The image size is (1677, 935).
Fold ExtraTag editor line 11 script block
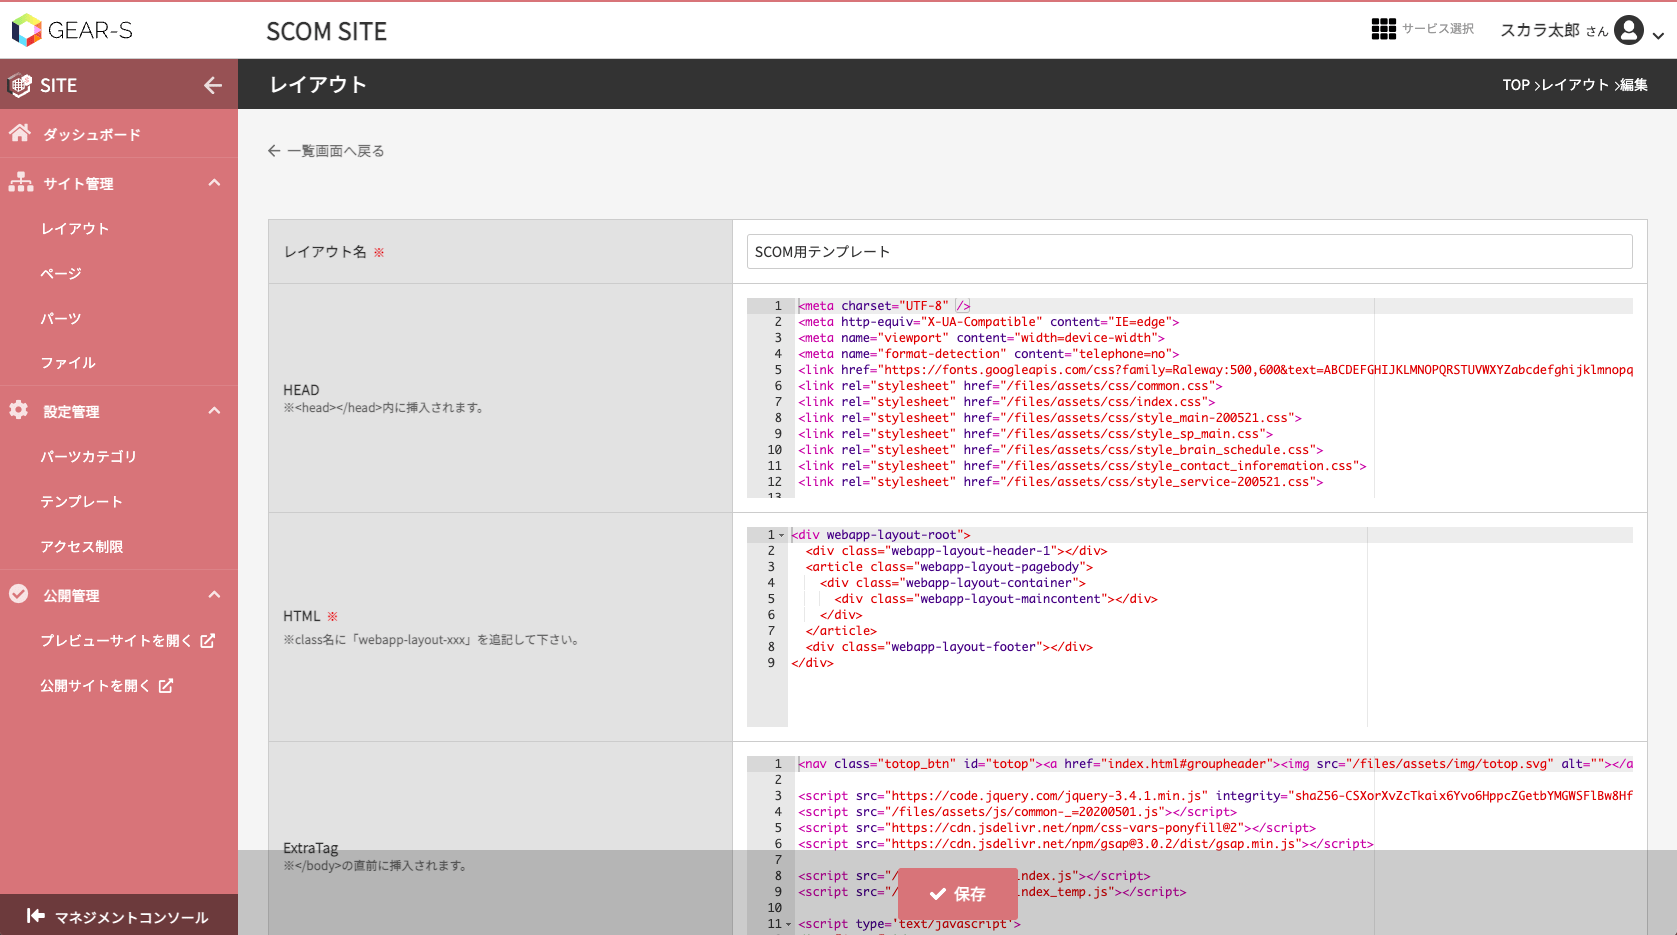tap(788, 925)
